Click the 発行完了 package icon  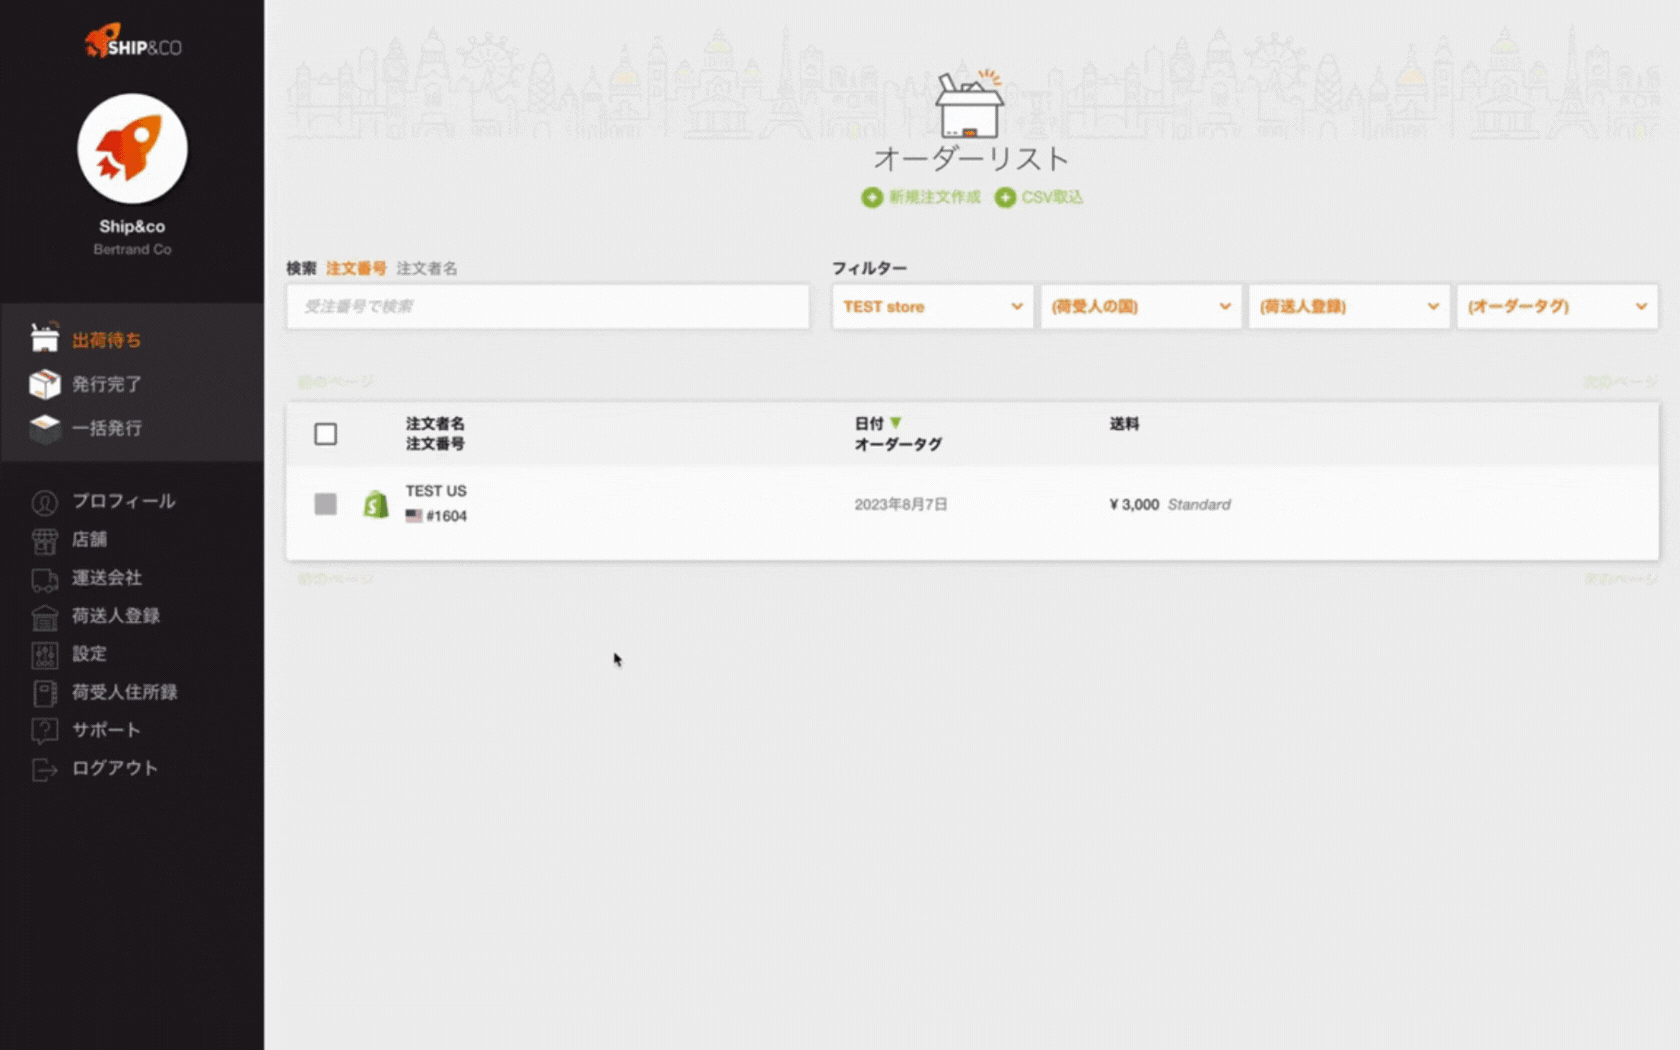45,384
